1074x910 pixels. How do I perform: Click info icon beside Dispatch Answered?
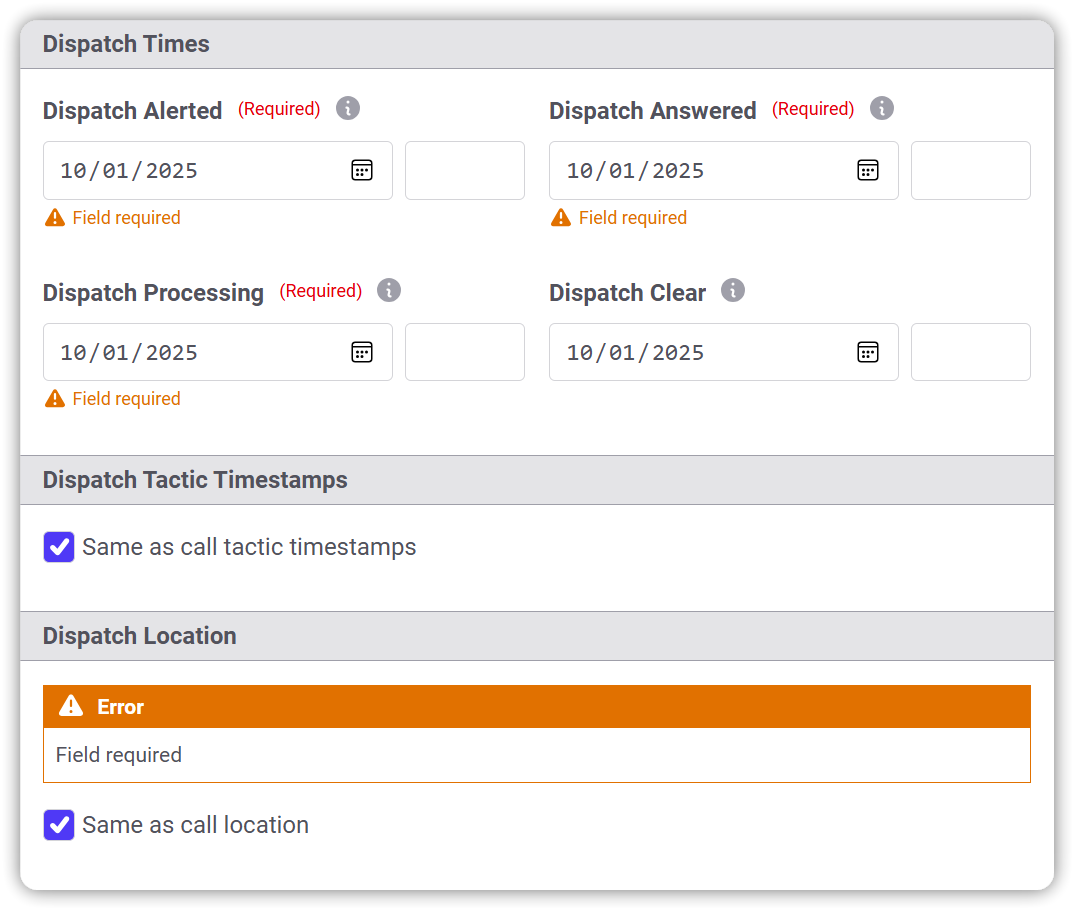pyautogui.click(x=881, y=108)
